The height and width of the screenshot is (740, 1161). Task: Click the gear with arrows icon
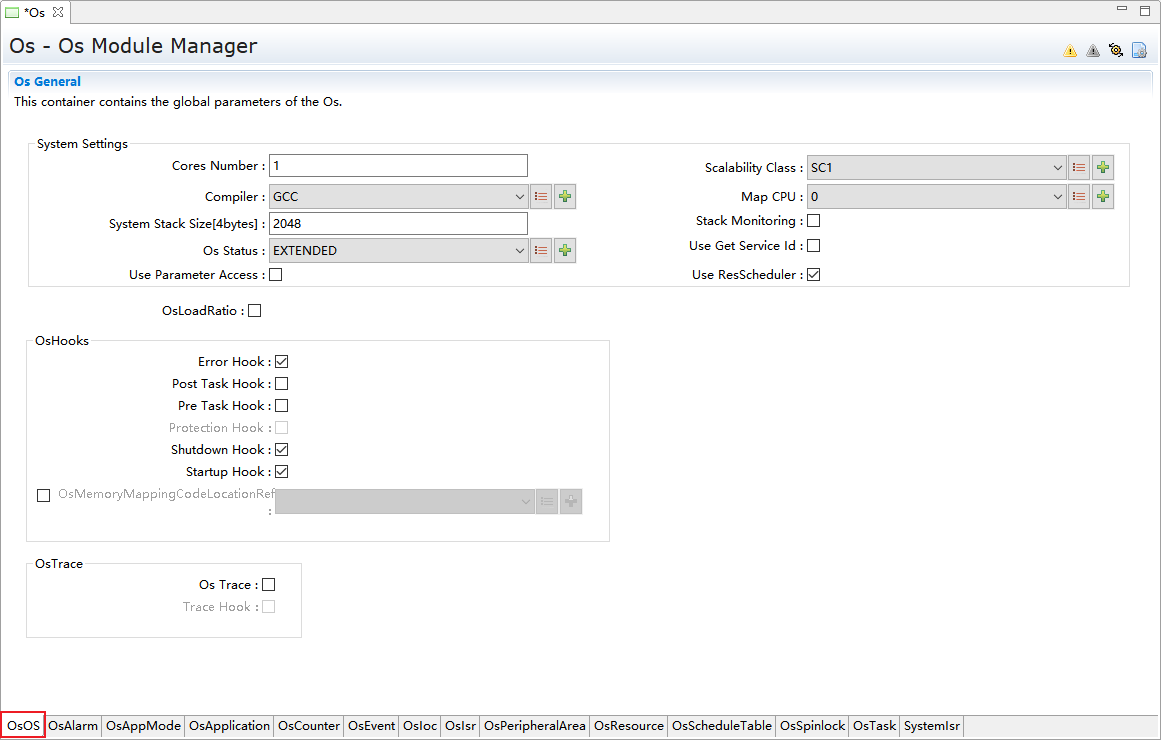tap(1116, 50)
